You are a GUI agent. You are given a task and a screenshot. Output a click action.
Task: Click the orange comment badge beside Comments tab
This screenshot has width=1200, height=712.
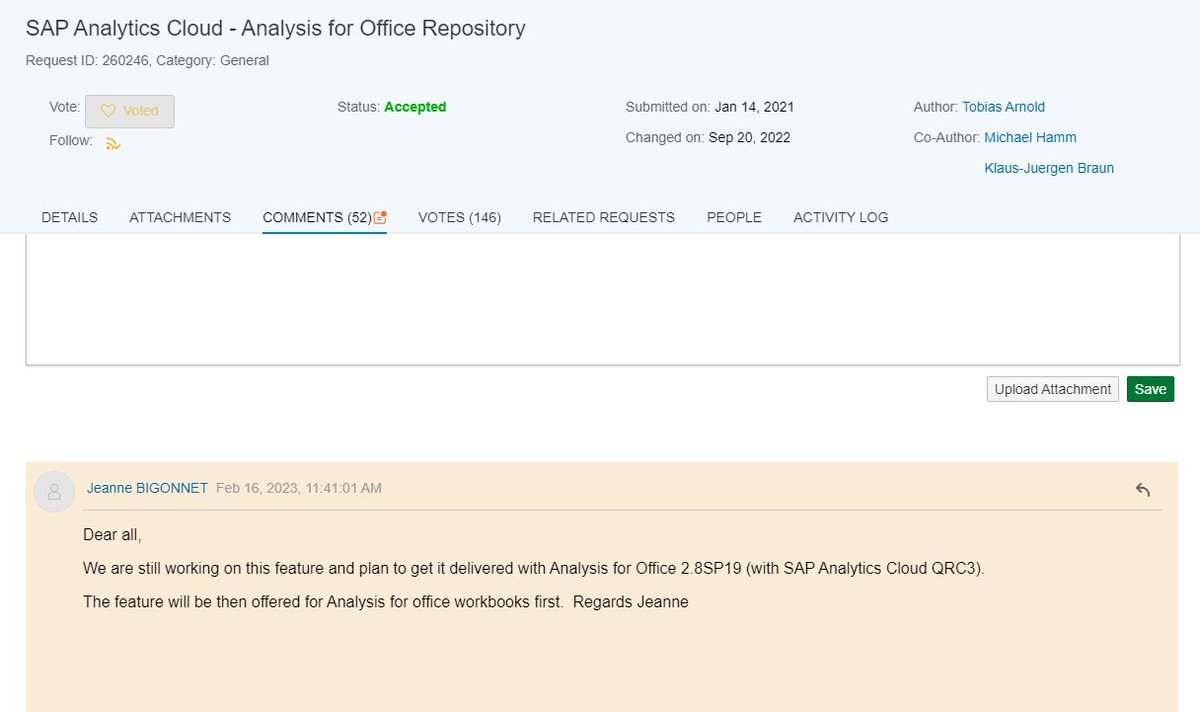(380, 217)
